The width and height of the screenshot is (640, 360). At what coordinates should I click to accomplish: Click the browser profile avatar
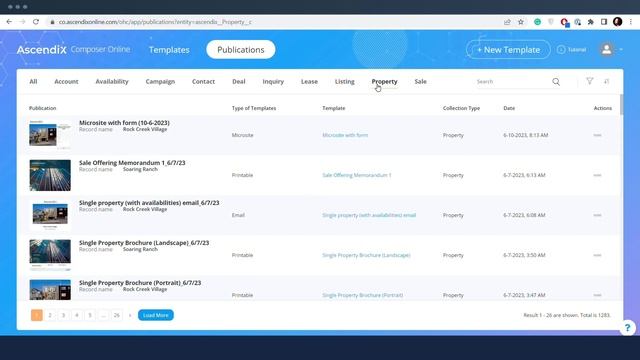point(618,22)
